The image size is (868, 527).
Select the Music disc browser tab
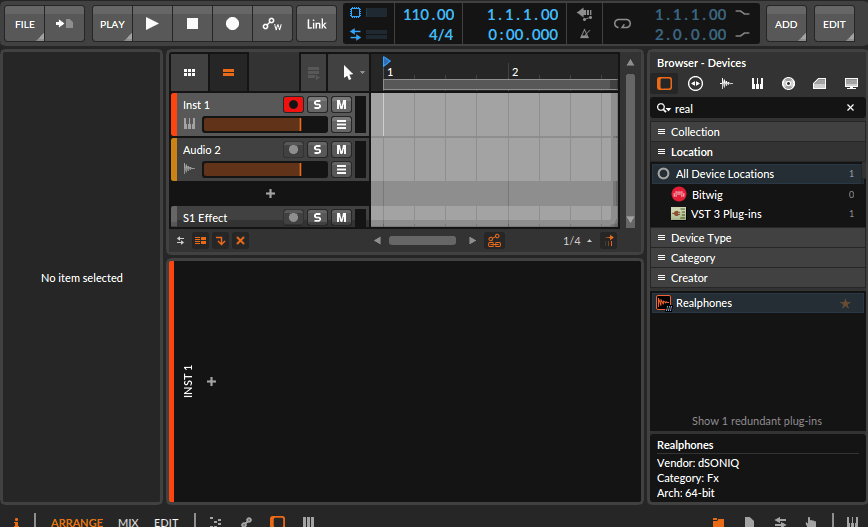pos(788,84)
